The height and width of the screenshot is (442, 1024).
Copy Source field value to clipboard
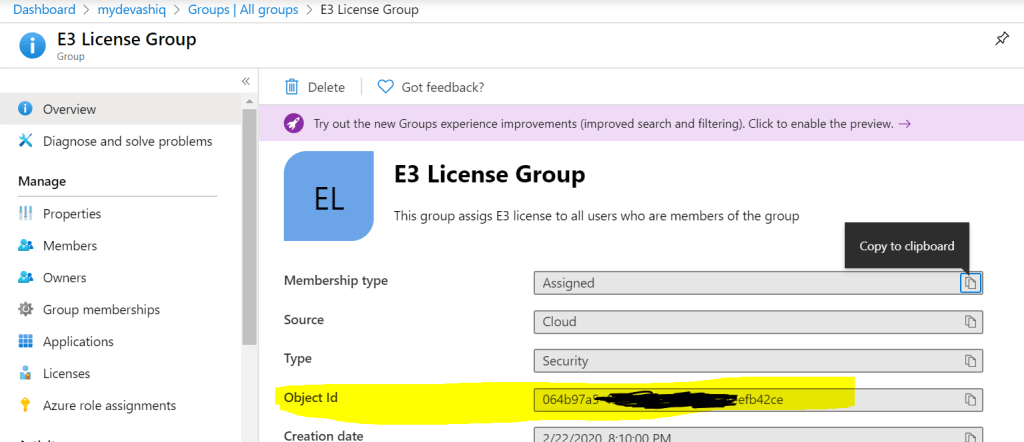click(969, 322)
